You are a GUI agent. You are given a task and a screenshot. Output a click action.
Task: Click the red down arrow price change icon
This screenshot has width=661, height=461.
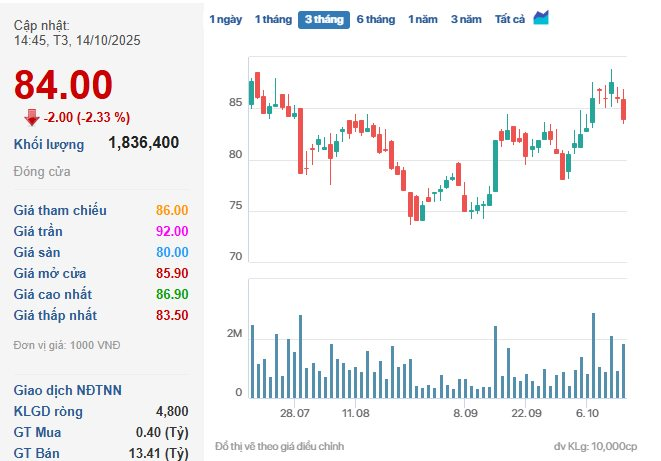[32, 117]
